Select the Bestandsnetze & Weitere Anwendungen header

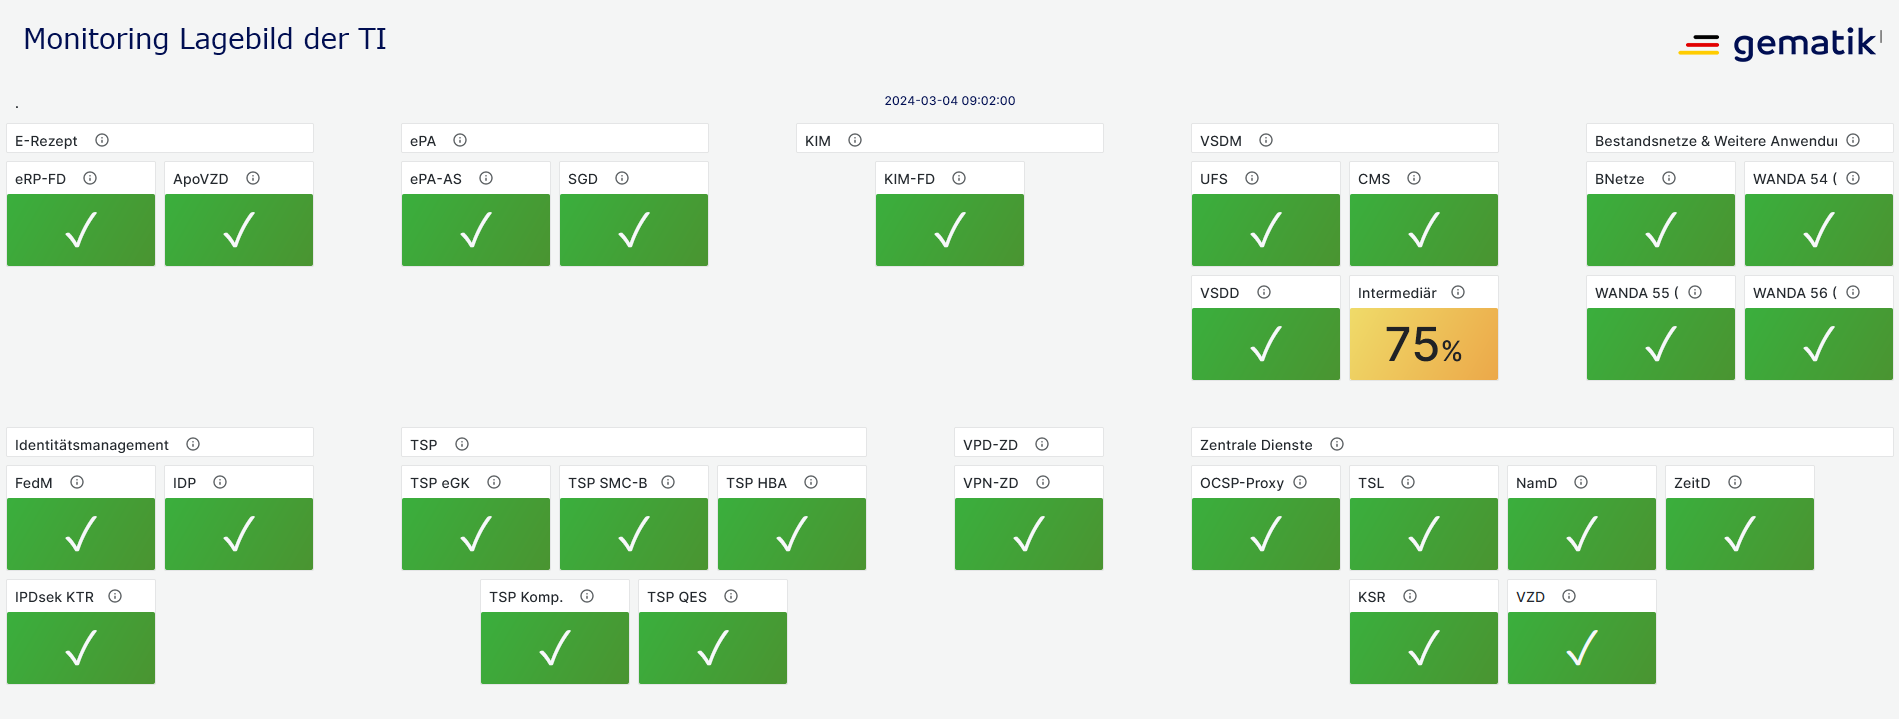tap(1715, 141)
